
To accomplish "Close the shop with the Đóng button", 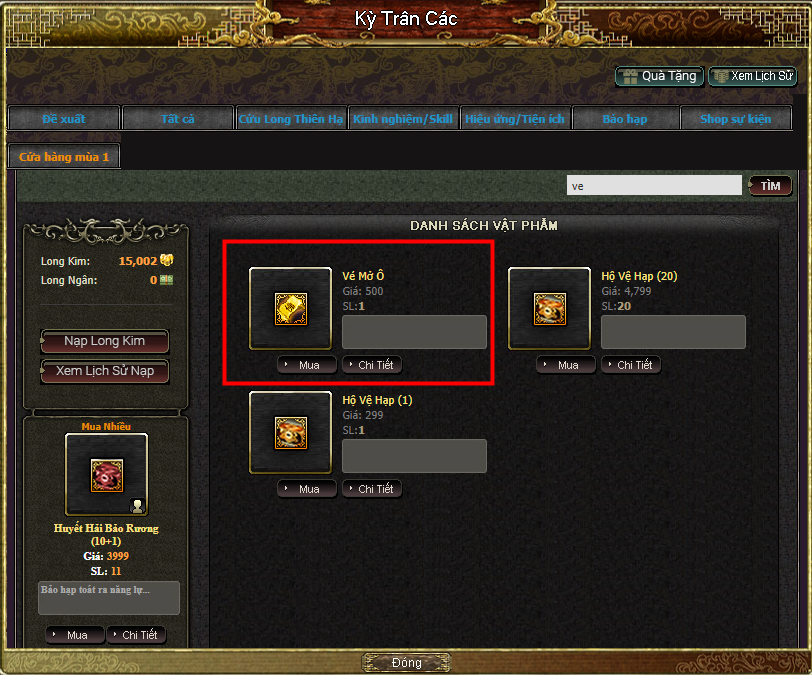I will coord(407,663).
